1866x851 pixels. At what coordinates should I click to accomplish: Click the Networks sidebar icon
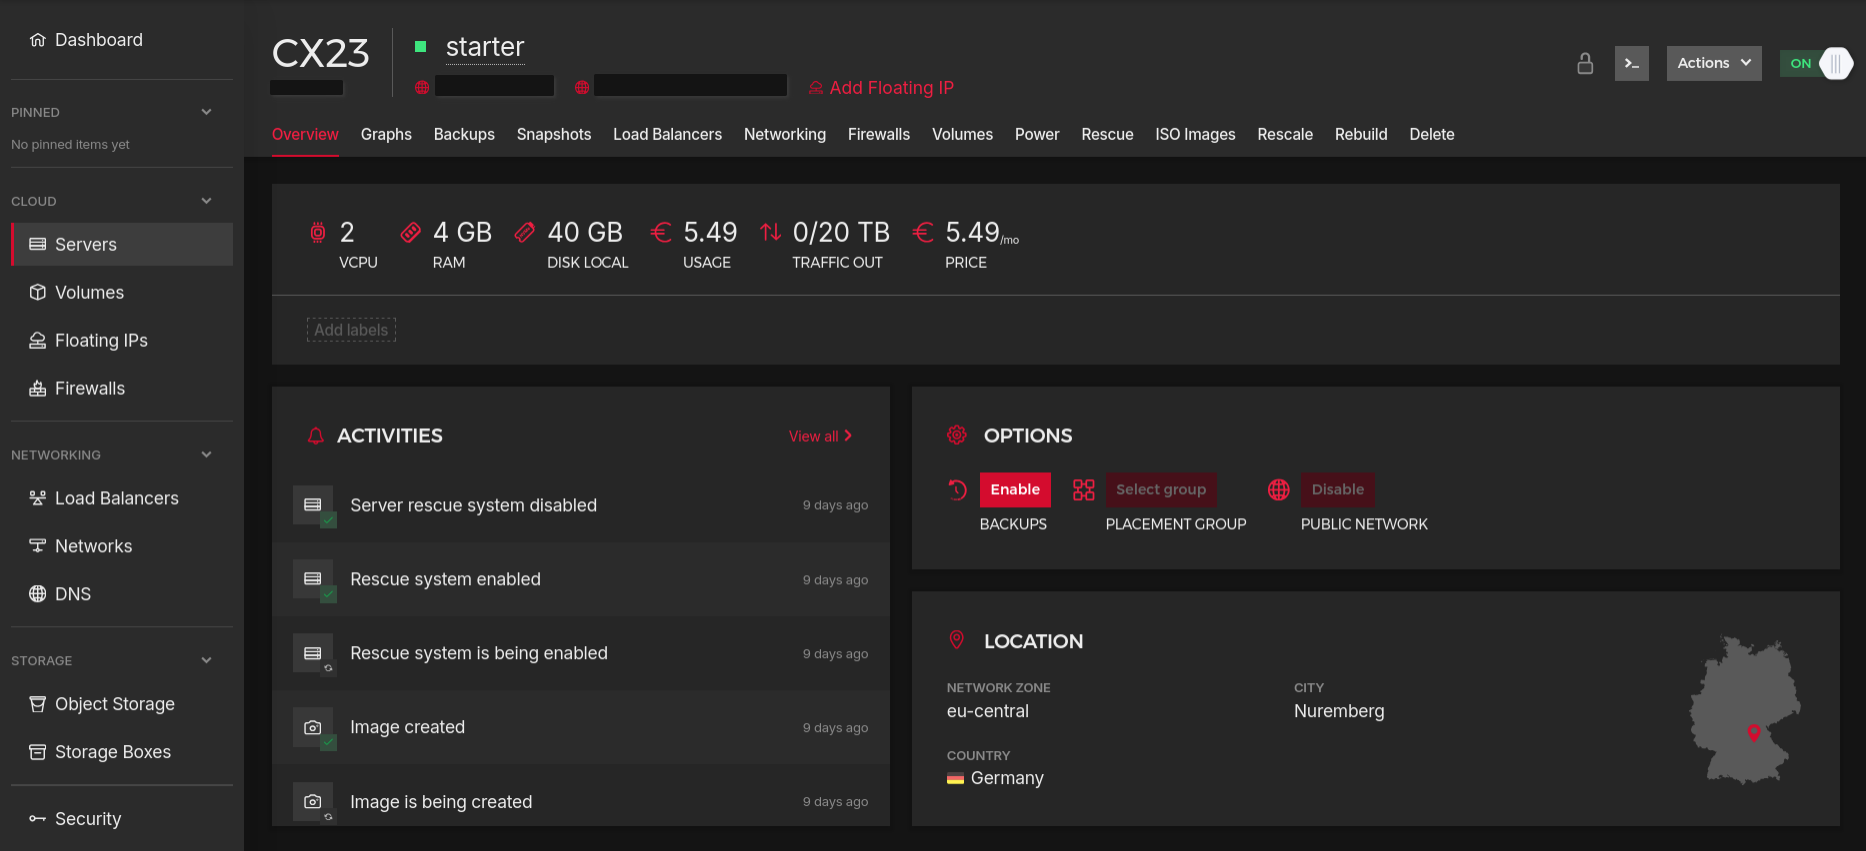(38, 546)
